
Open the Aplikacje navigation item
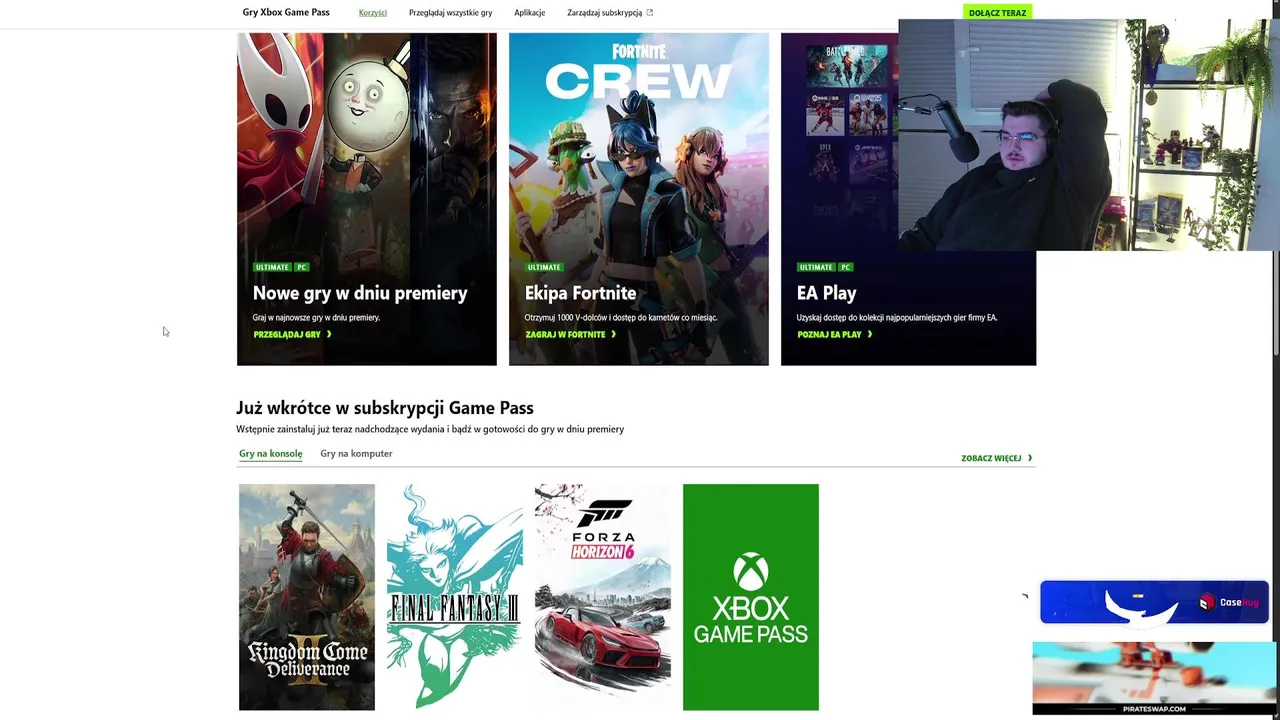[x=529, y=13]
